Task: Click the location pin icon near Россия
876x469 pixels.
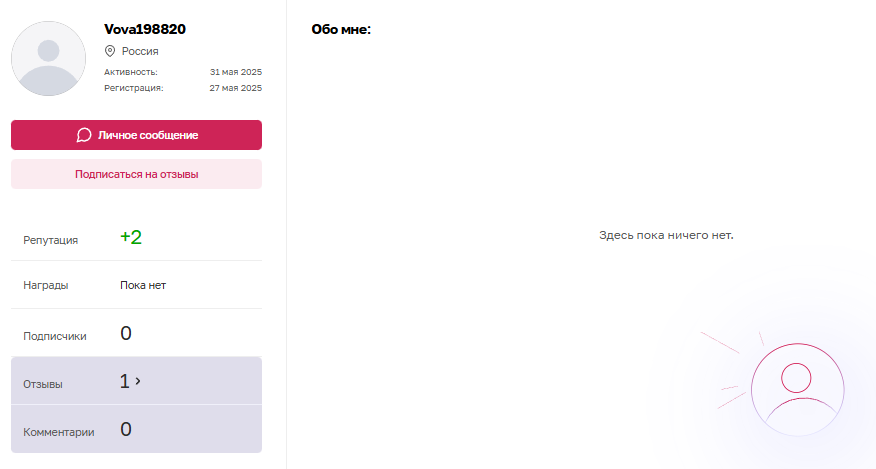Action: tap(110, 50)
